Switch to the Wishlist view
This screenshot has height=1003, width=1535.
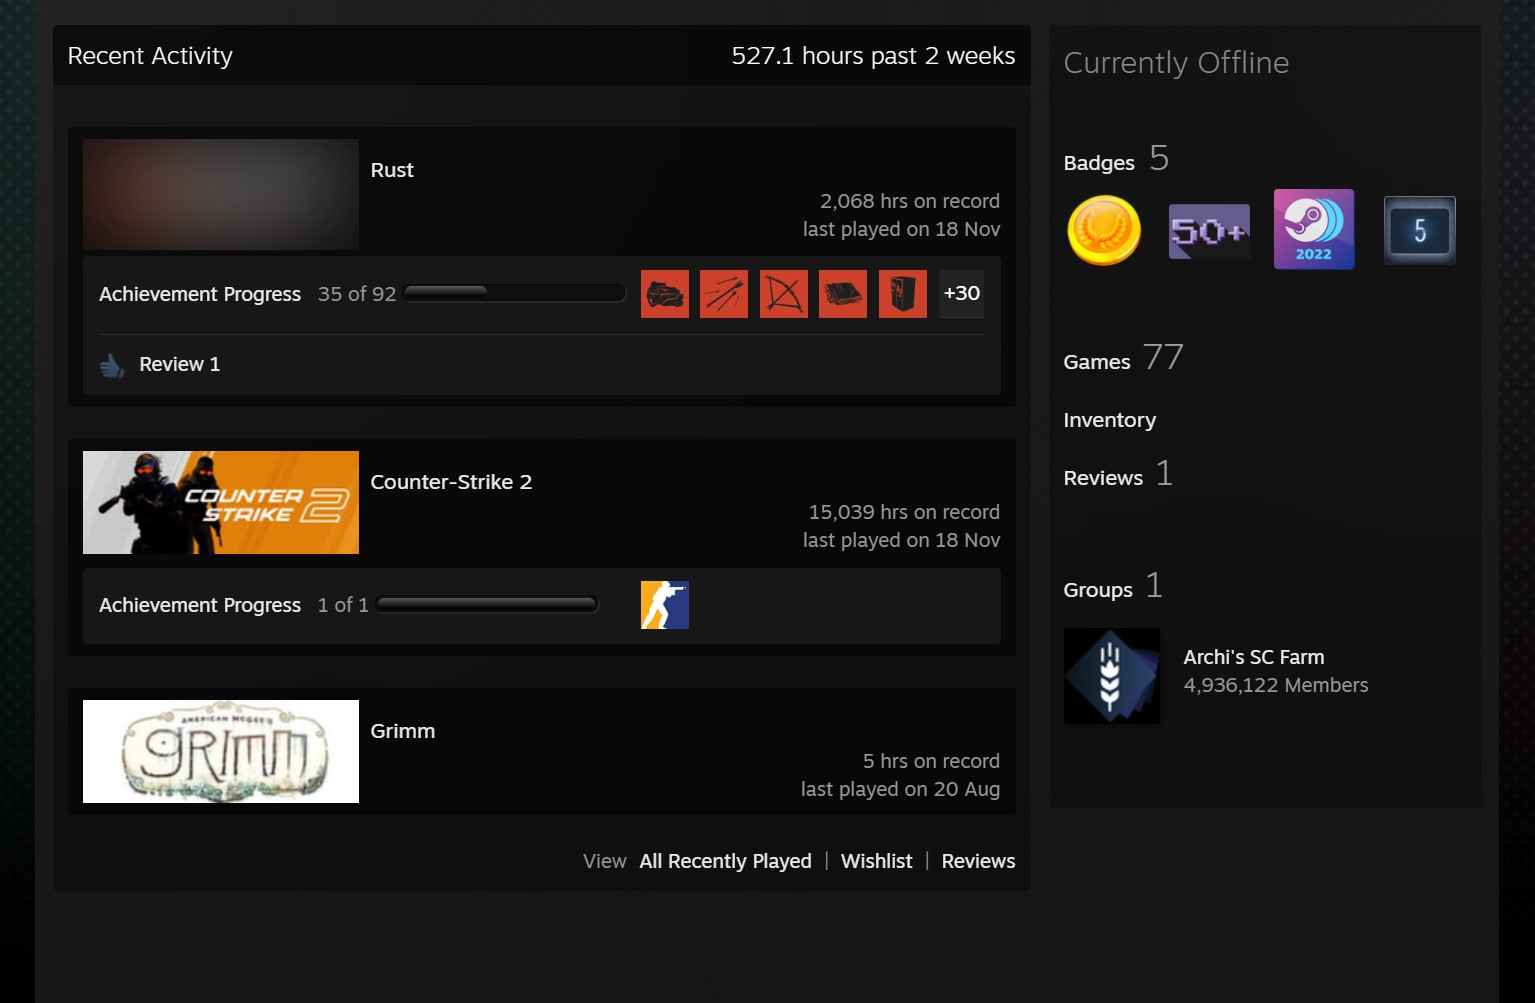pos(876,861)
